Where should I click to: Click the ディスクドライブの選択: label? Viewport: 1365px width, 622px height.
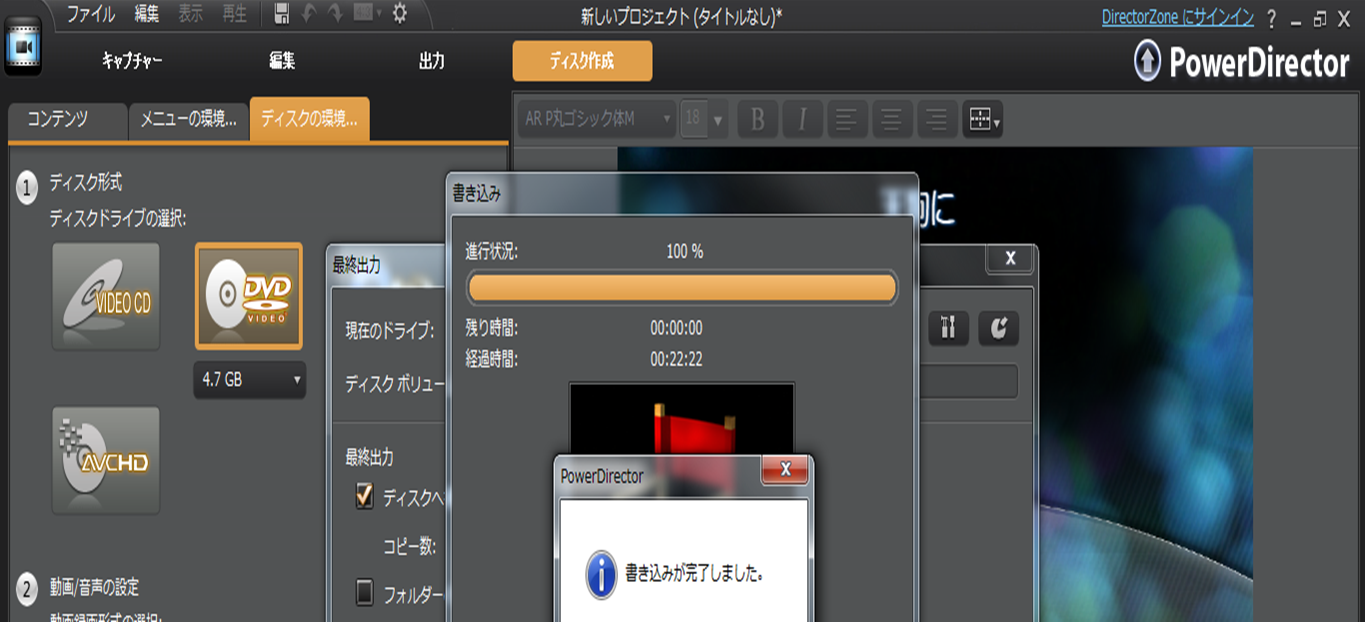pyautogui.click(x=119, y=219)
